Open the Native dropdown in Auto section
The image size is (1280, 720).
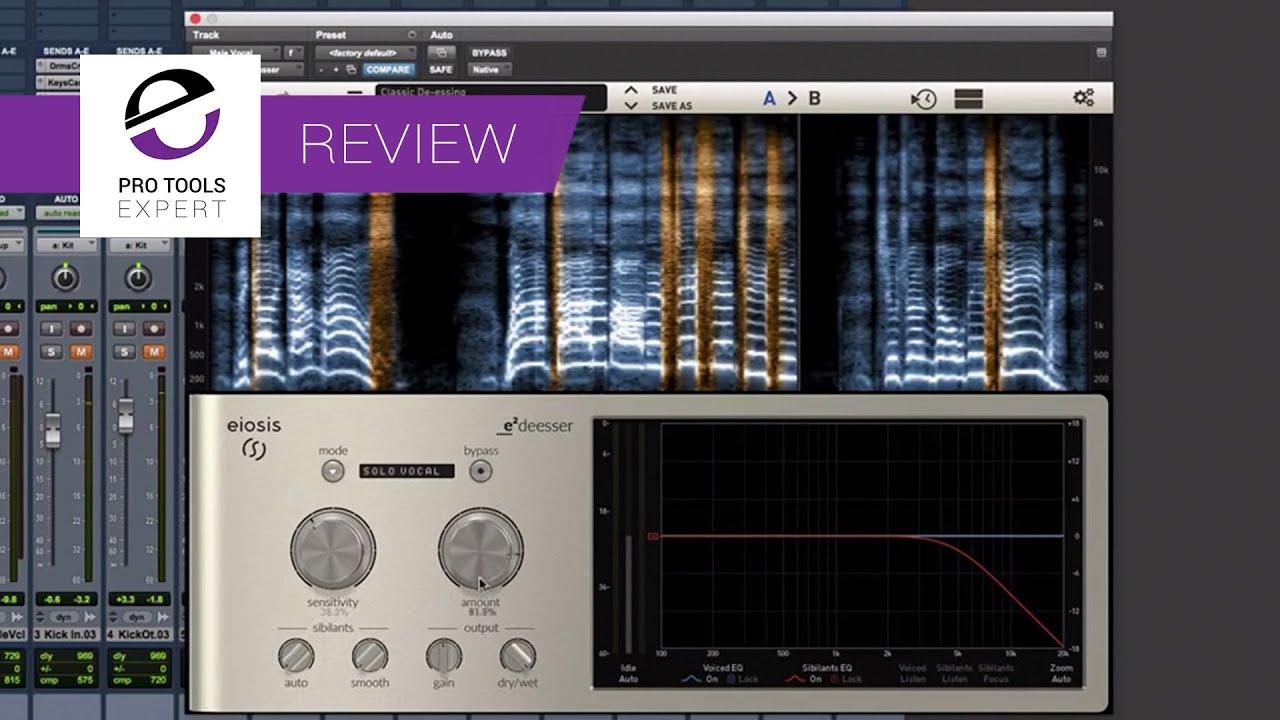(x=490, y=70)
